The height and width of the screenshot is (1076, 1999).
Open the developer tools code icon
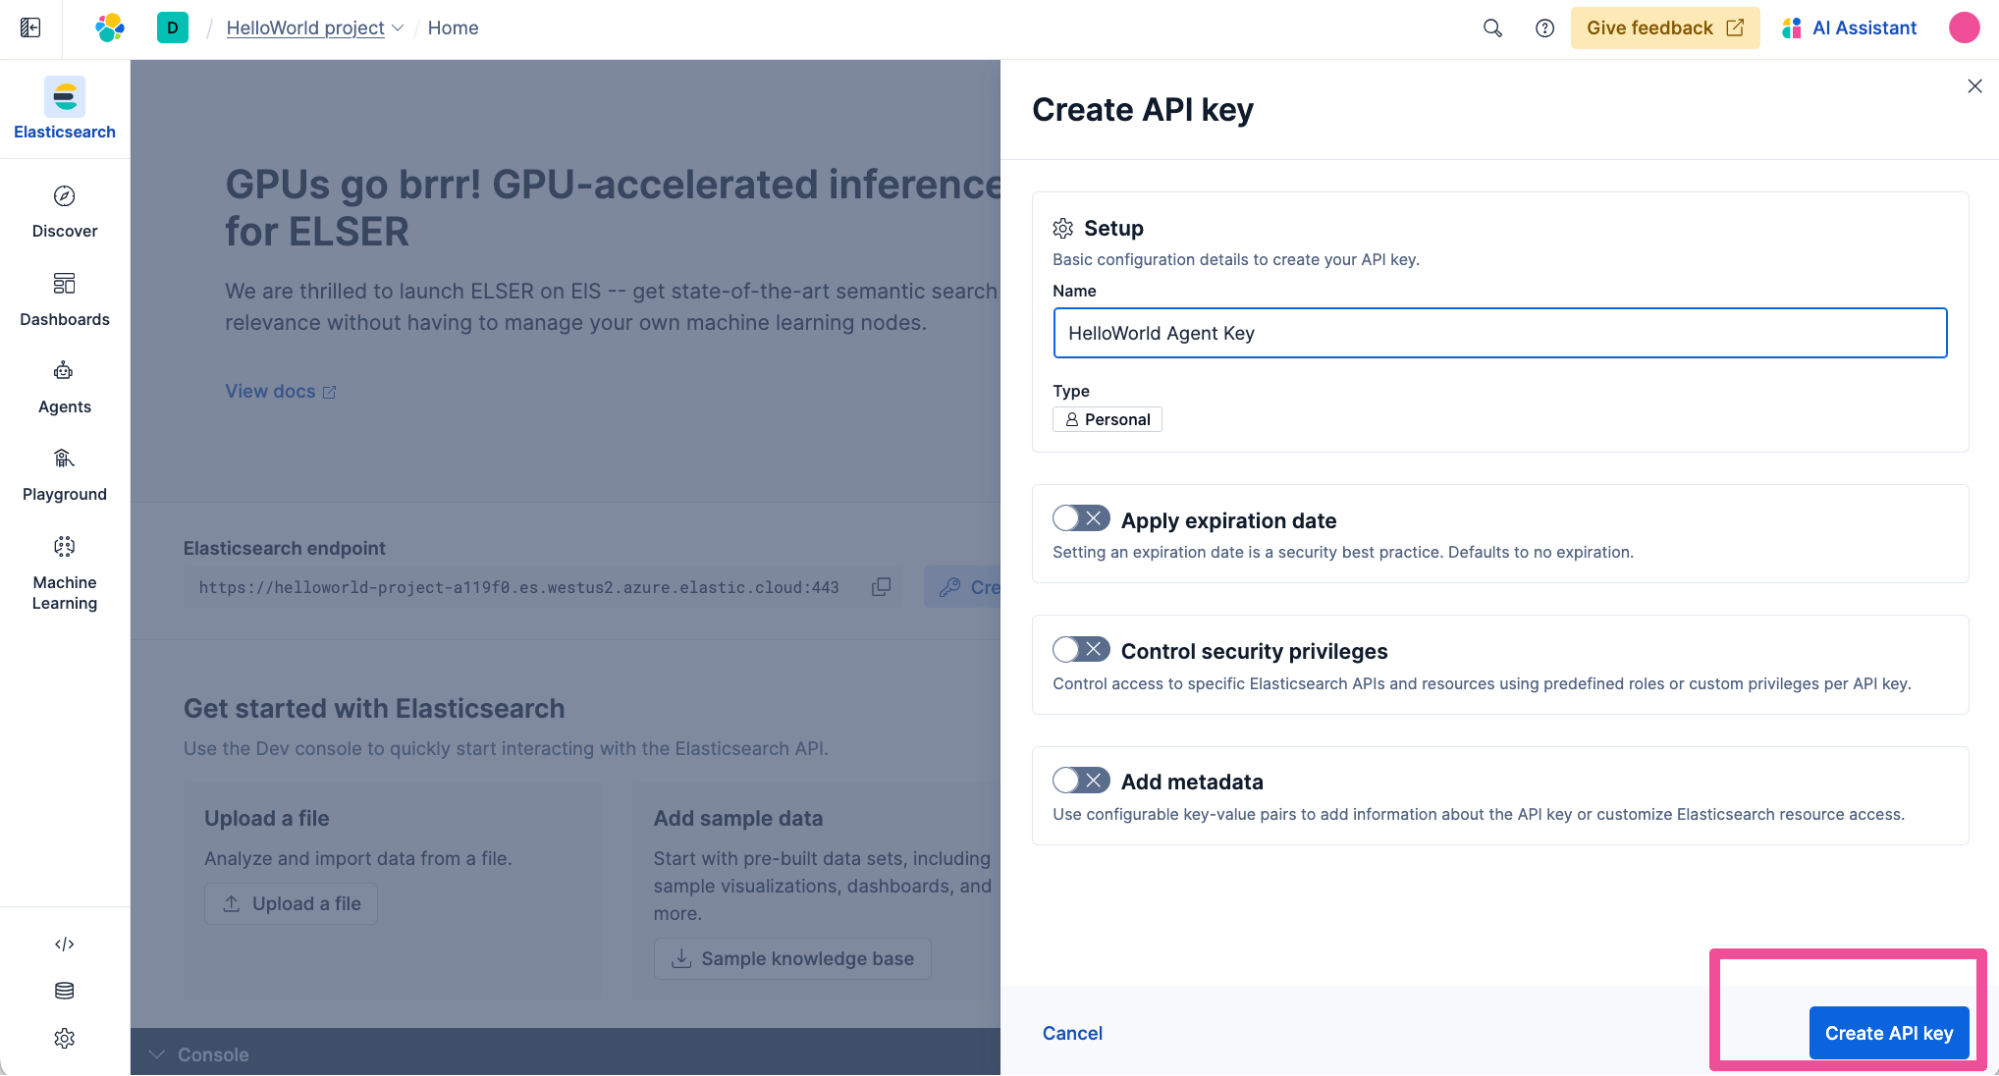tap(64, 944)
